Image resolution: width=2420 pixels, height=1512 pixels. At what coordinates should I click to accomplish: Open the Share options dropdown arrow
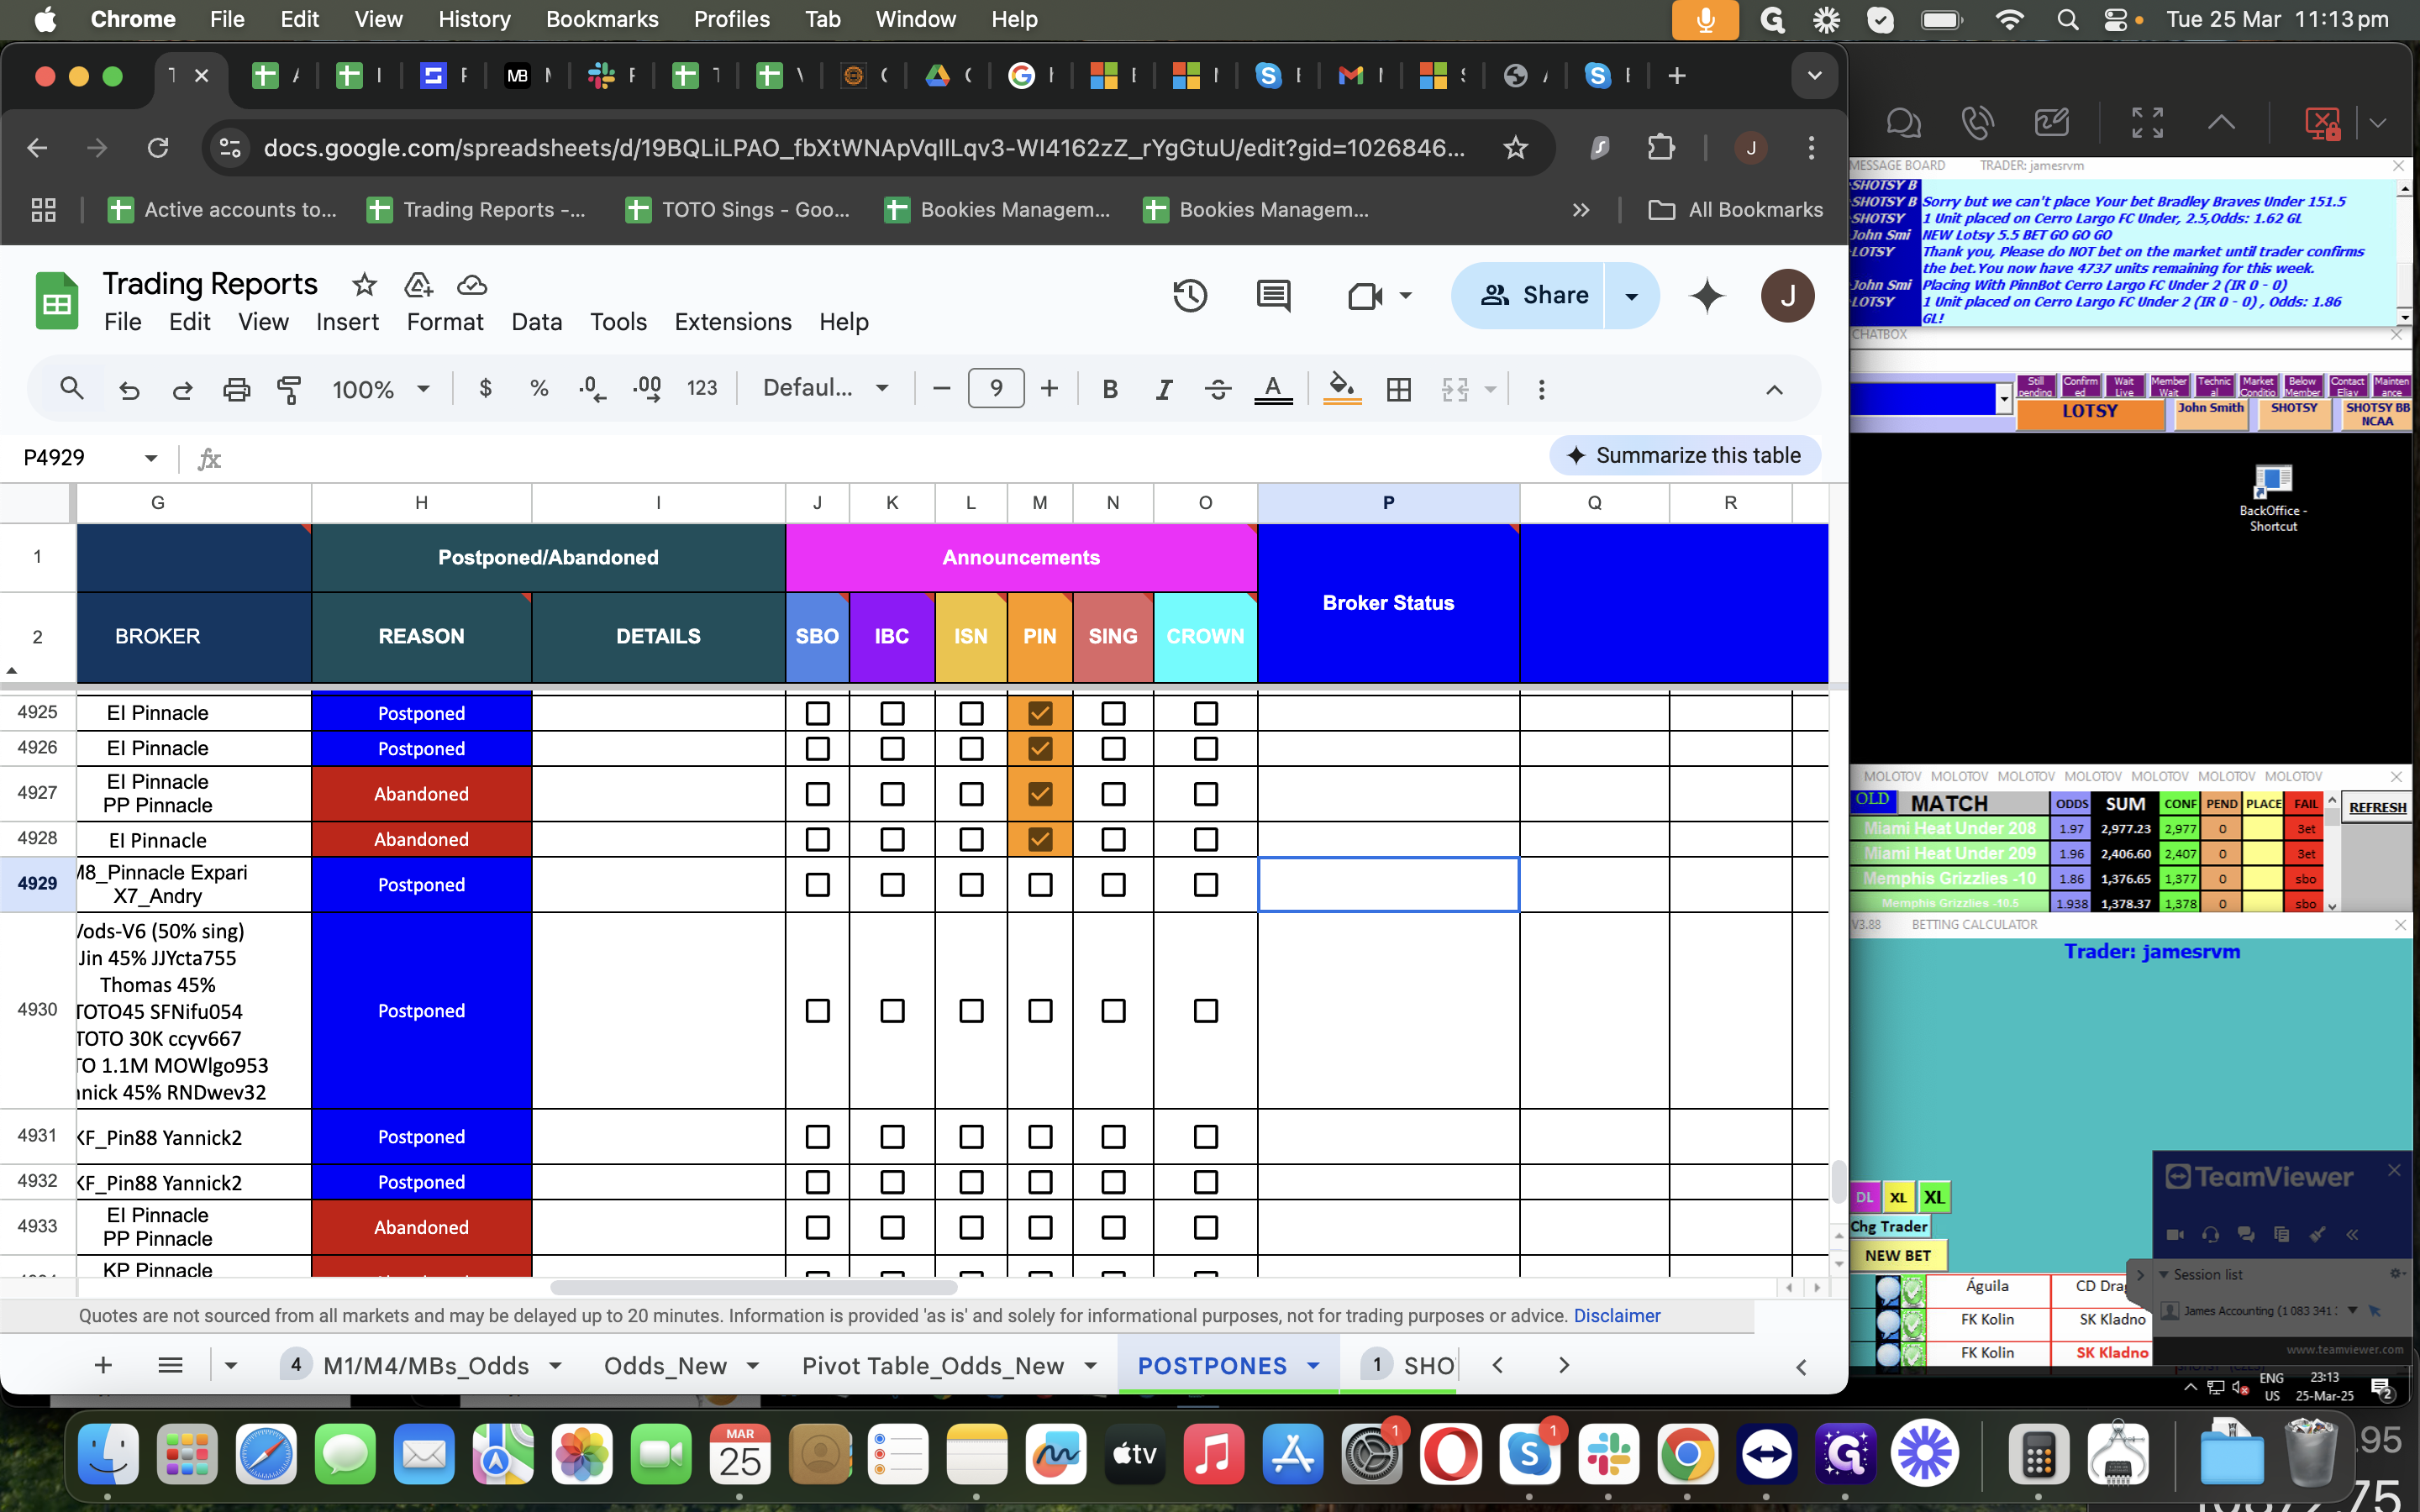coord(1632,296)
